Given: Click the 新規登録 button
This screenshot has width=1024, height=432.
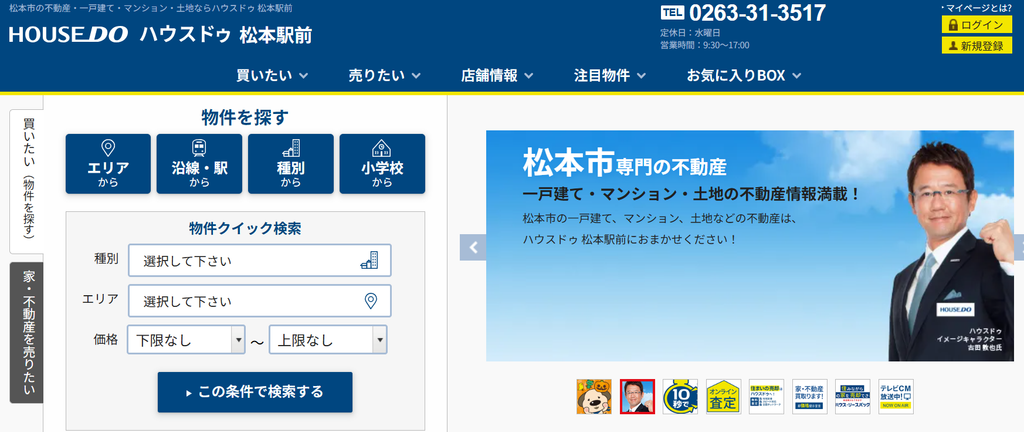Looking at the screenshot, I should point(976,46).
